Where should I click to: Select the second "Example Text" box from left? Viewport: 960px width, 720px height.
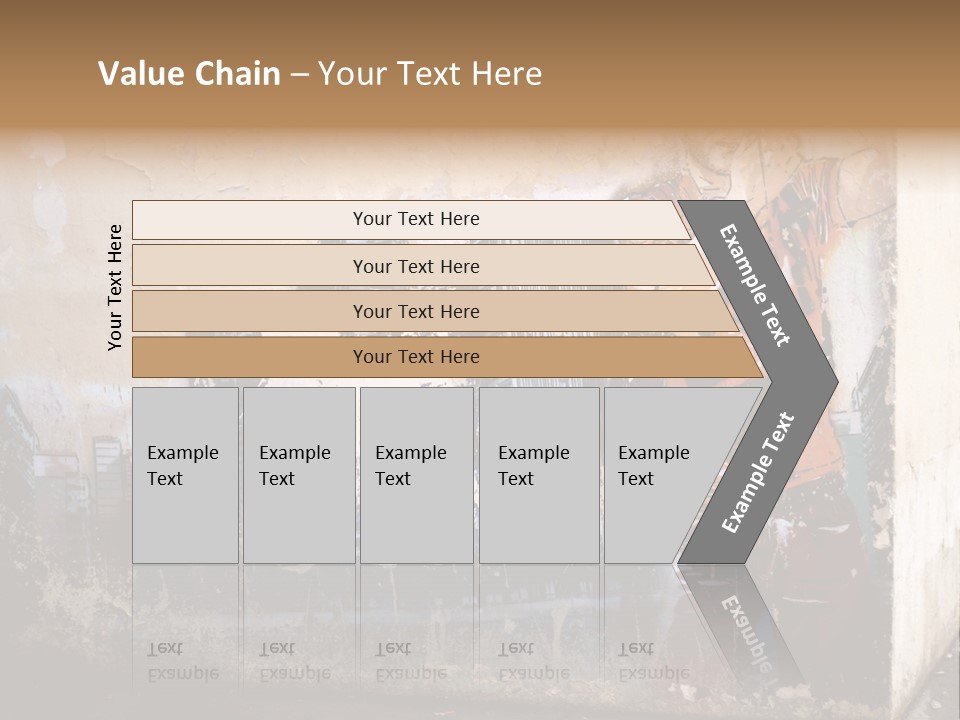pos(298,475)
